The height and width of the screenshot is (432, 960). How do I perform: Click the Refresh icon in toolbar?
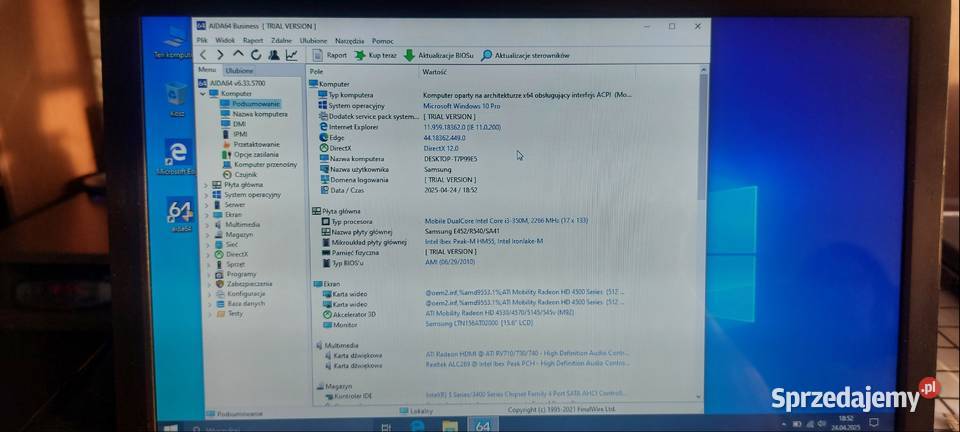(x=256, y=55)
